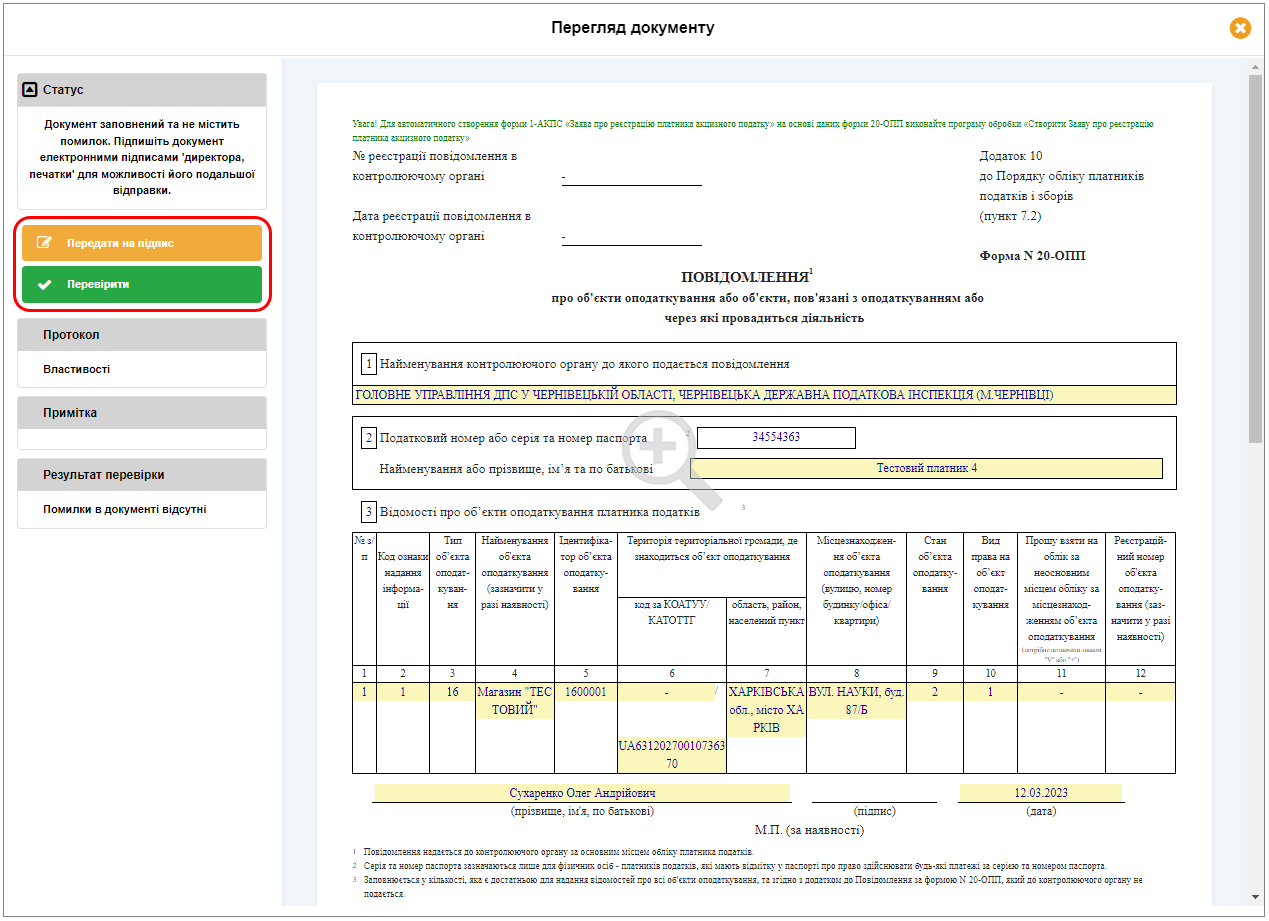Click the date field 12.03.2023
1269x921 pixels.
tap(1040, 793)
